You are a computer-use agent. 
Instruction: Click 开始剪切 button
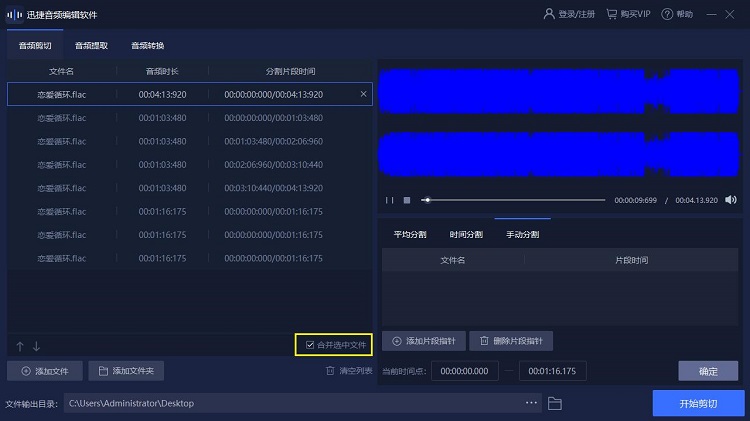click(698, 403)
